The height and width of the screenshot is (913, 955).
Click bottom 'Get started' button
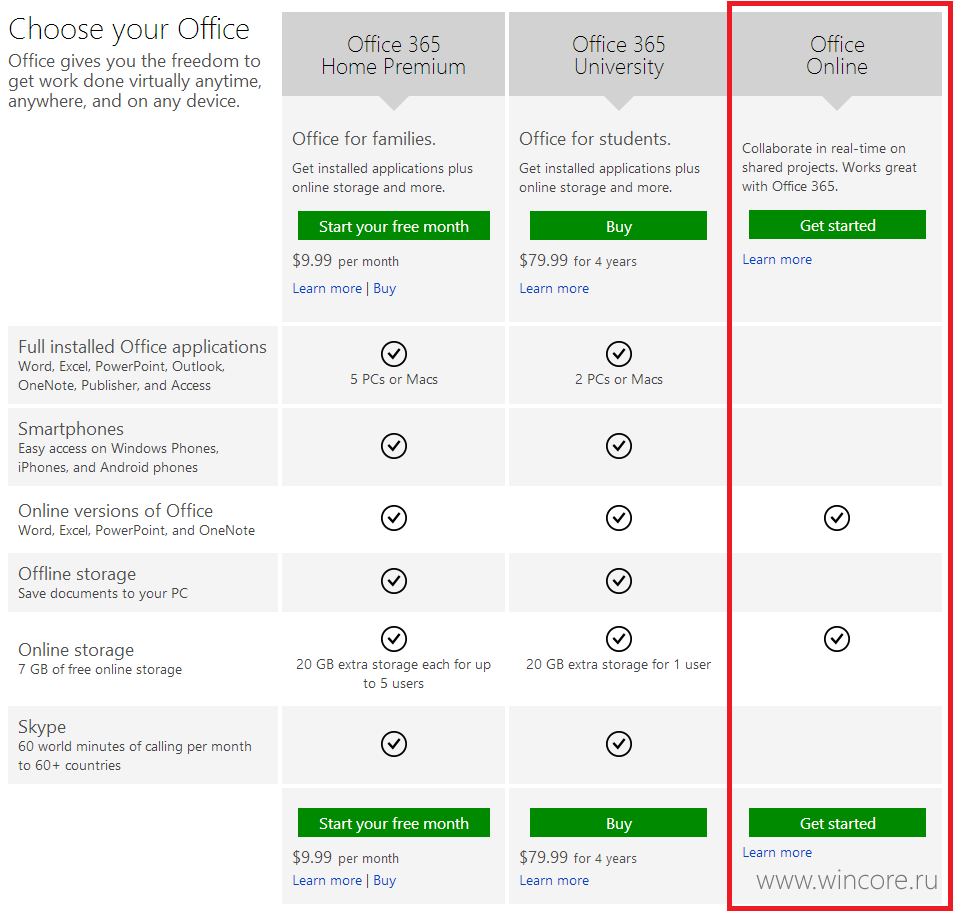coord(837,823)
